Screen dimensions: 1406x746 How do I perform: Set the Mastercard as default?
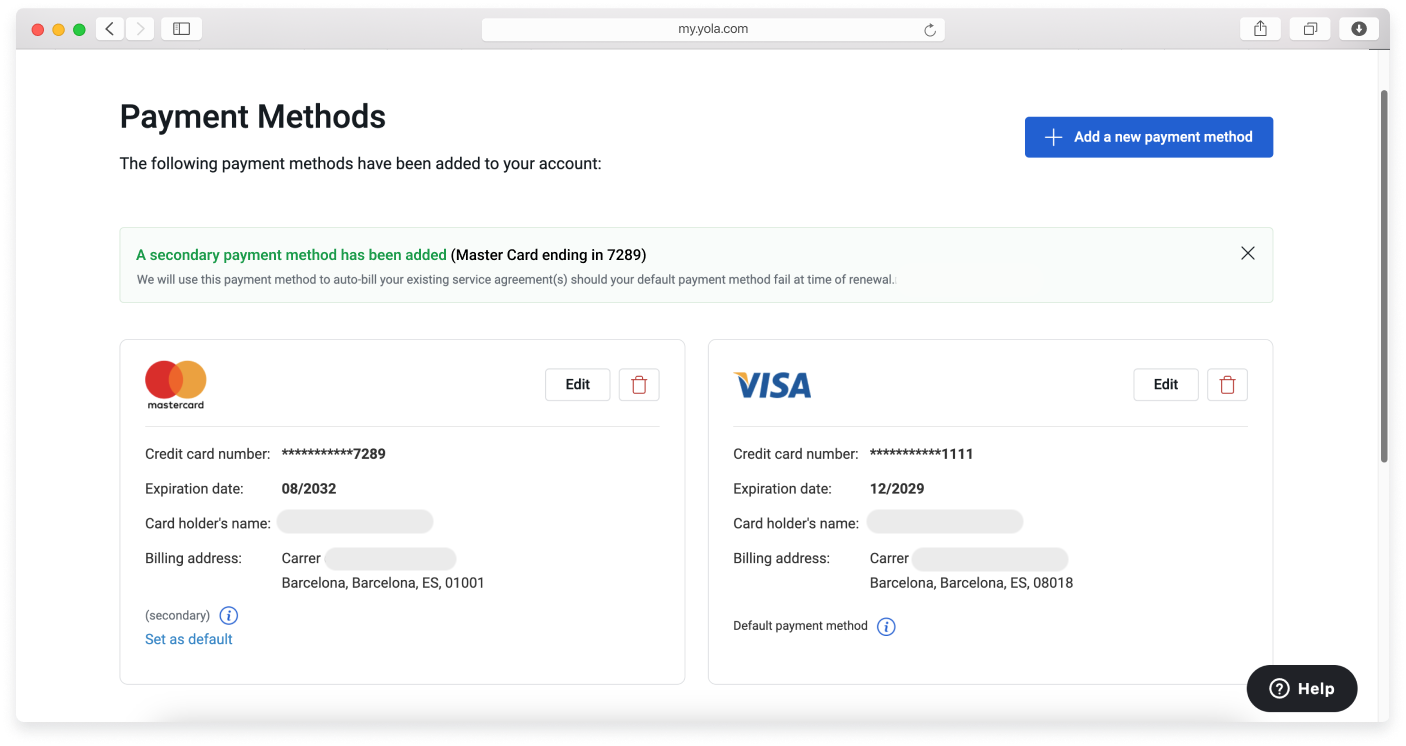click(188, 639)
